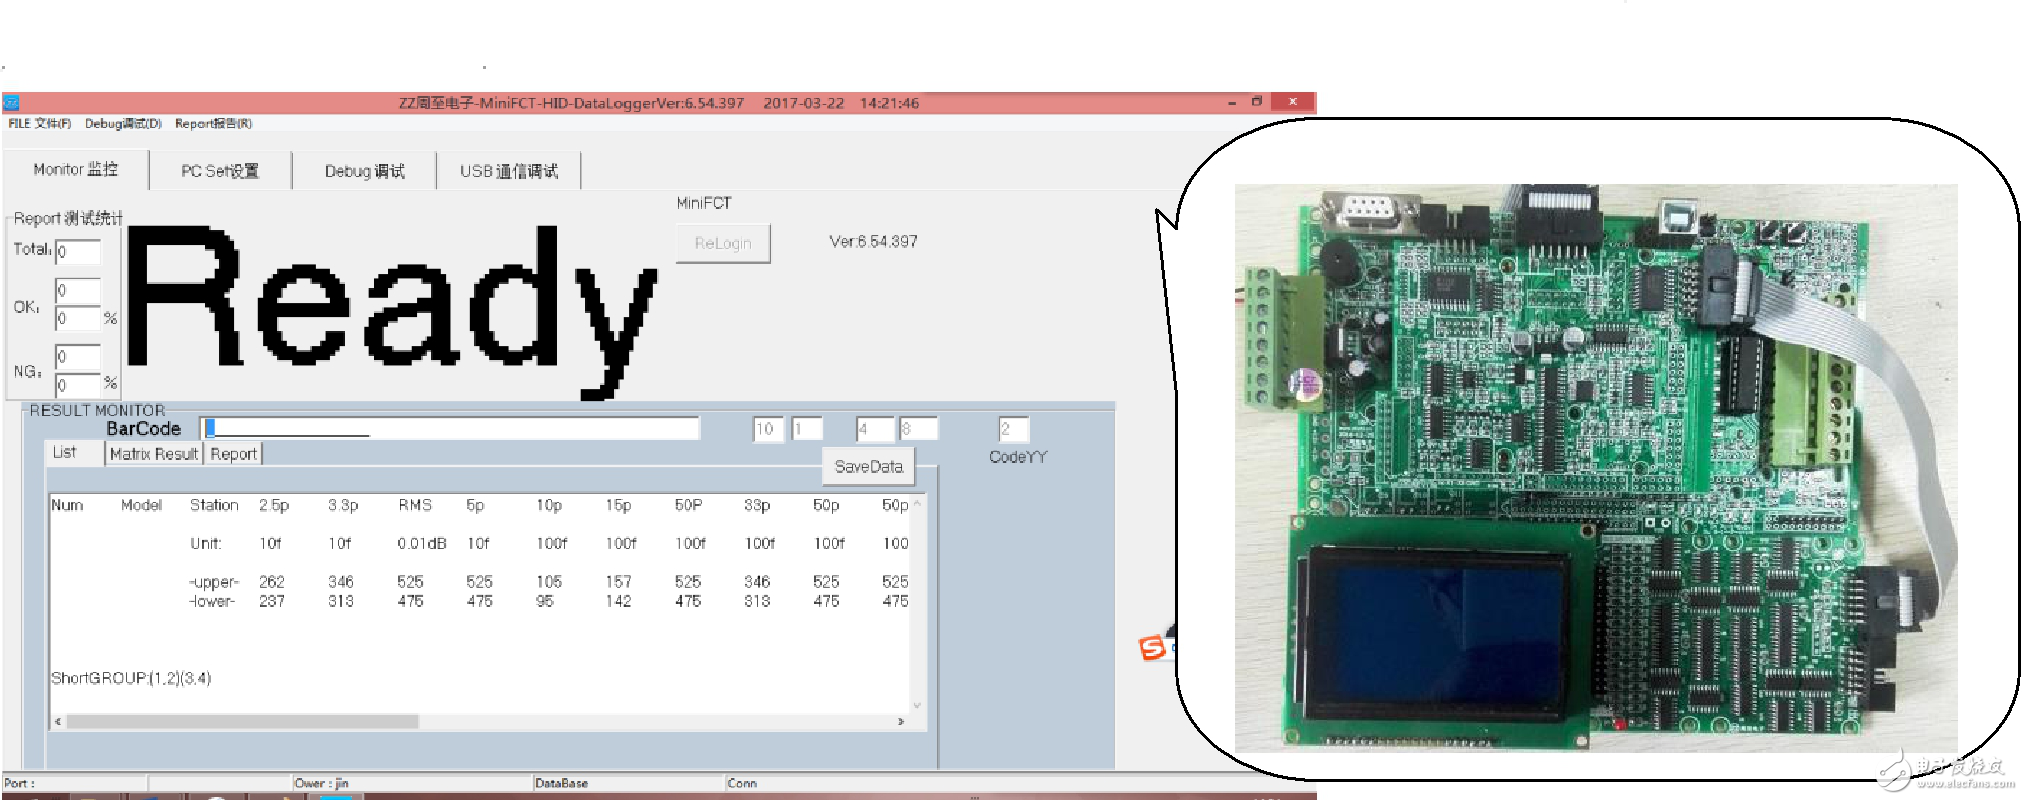Click right arrow of results horizontal scrollbar
2023x800 pixels.
click(x=900, y=721)
